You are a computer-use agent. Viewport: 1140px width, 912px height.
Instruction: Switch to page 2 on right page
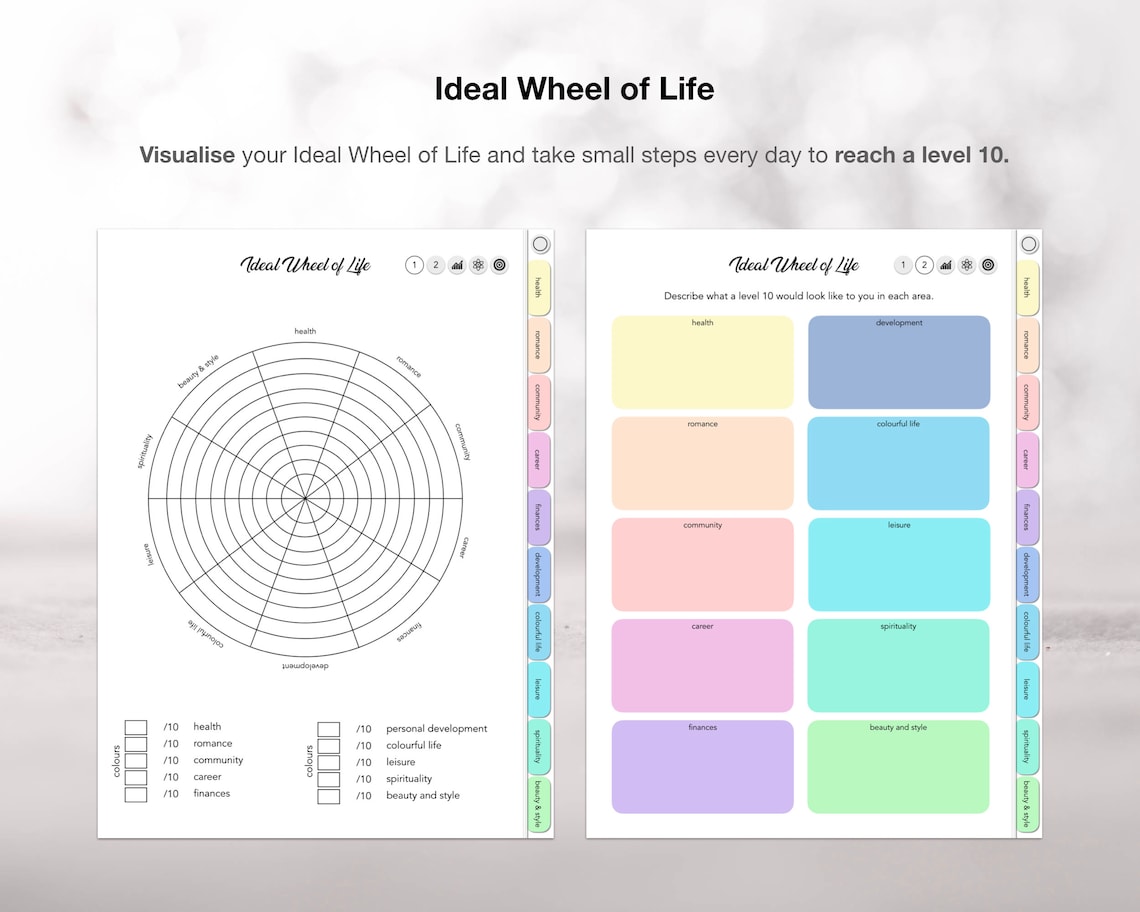point(921,265)
